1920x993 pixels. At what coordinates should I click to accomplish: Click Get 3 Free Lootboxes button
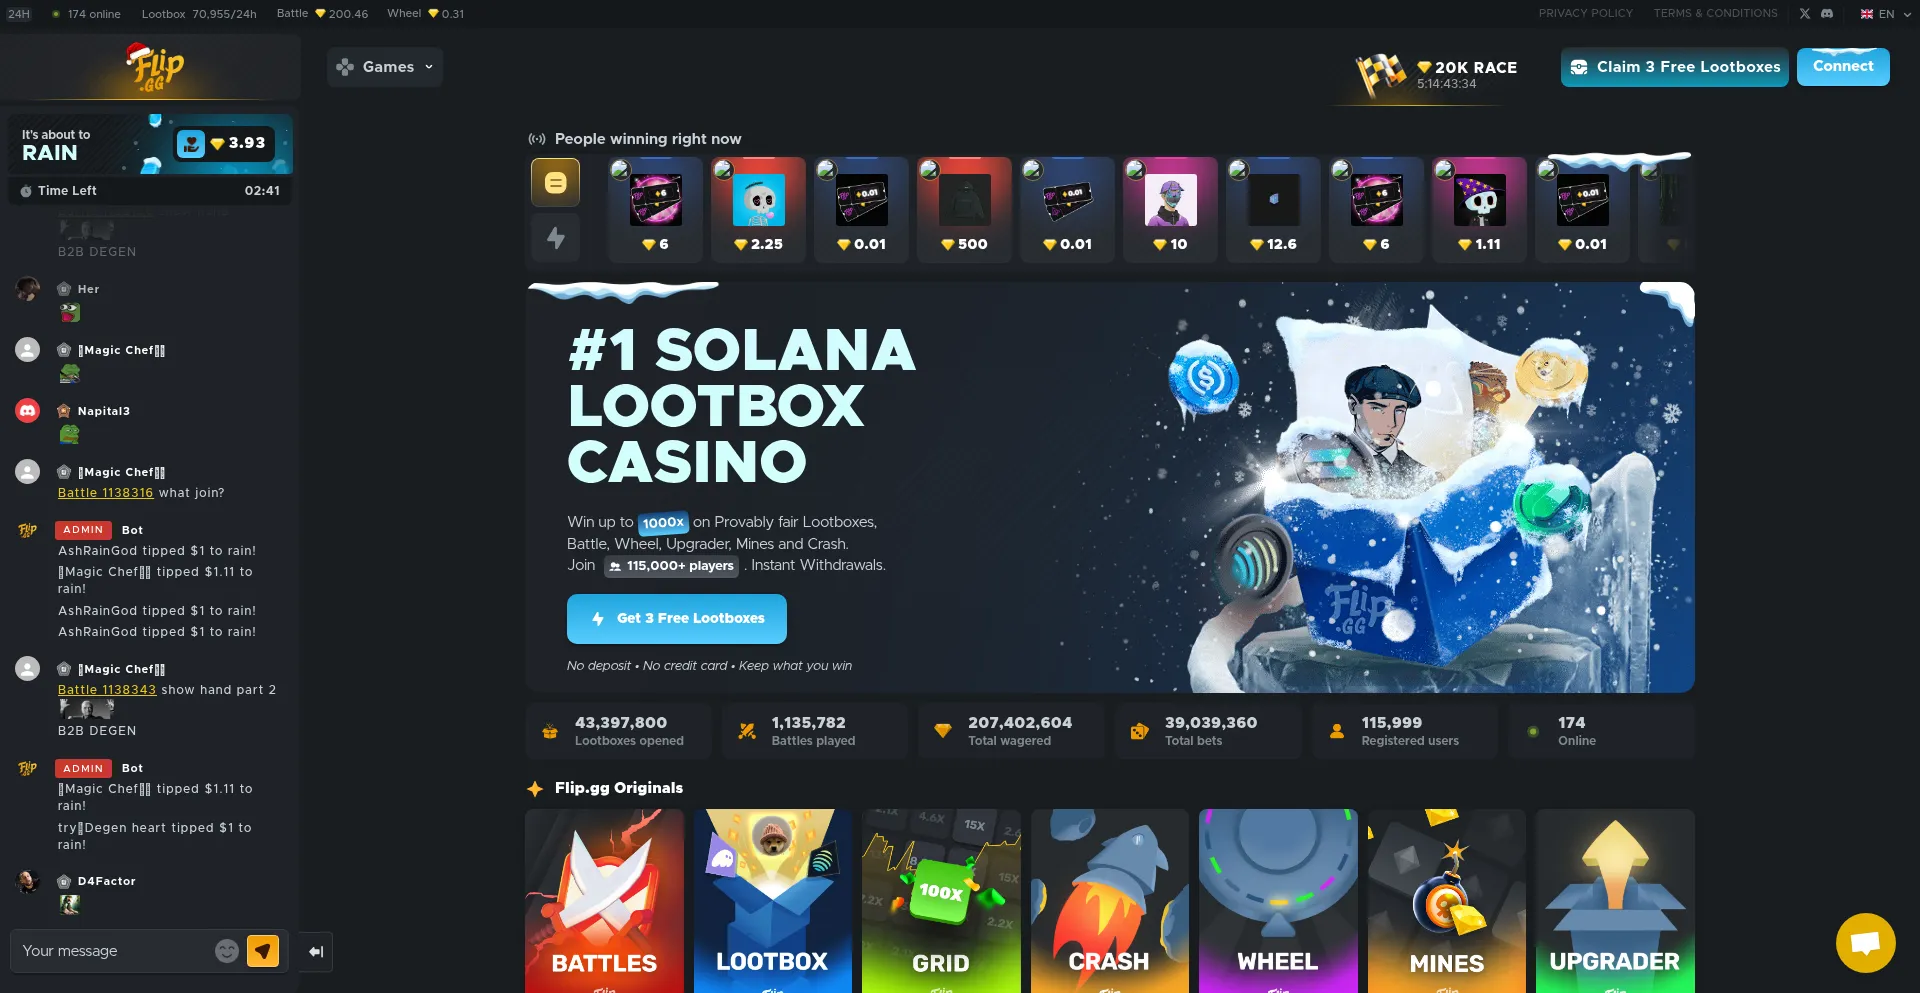(677, 619)
